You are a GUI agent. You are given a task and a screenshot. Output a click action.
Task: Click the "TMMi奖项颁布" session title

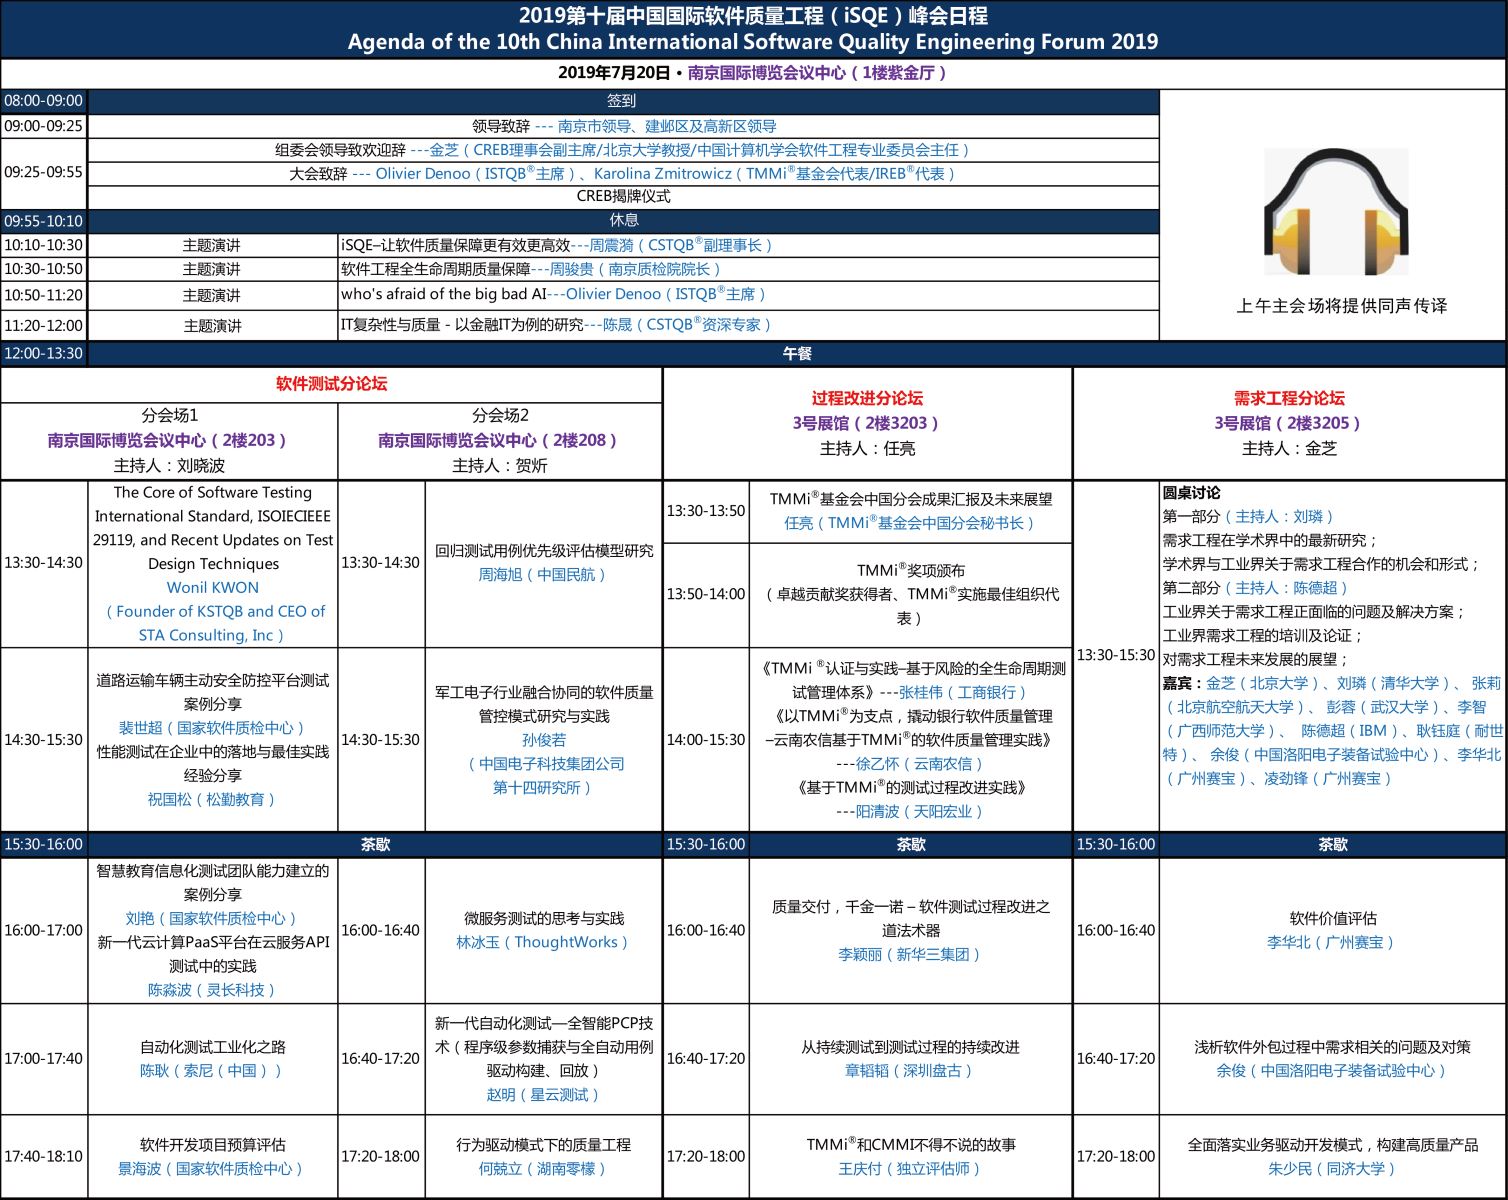pos(911,570)
